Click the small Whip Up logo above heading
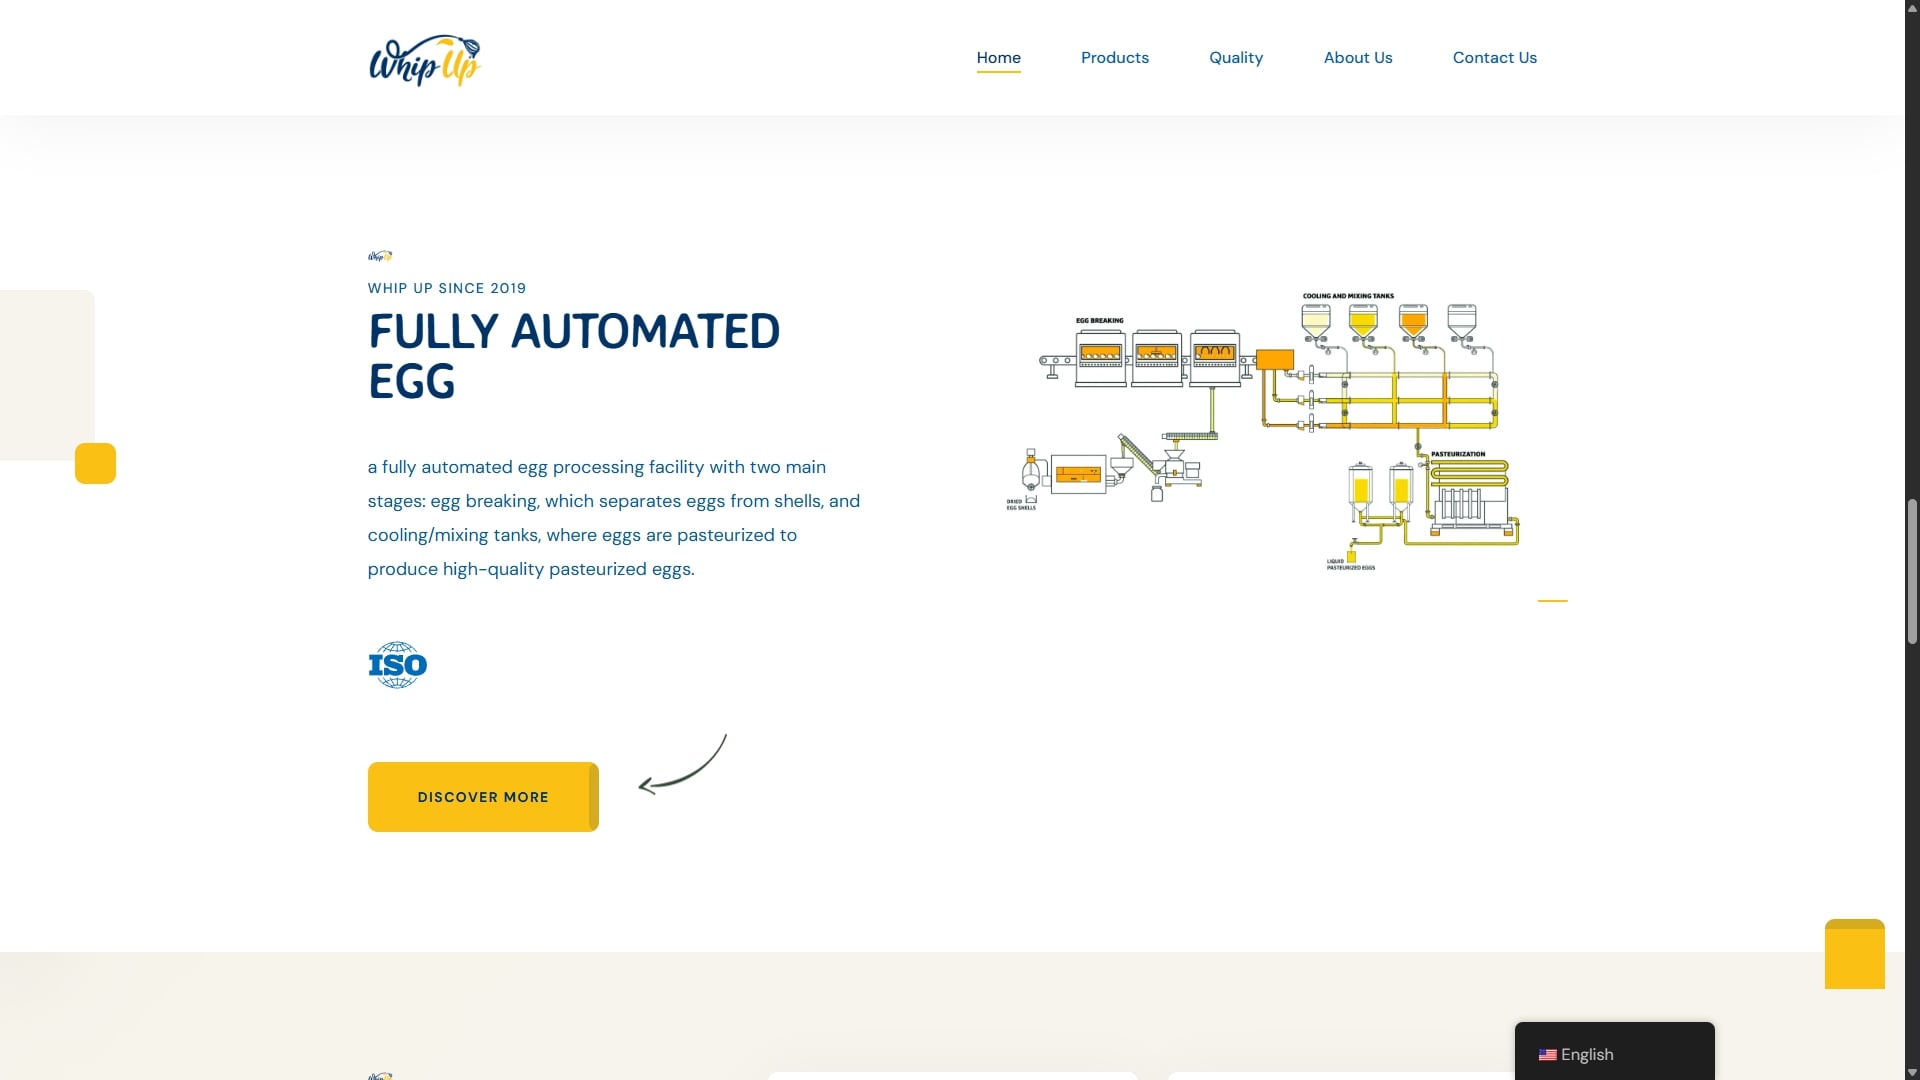 point(380,256)
